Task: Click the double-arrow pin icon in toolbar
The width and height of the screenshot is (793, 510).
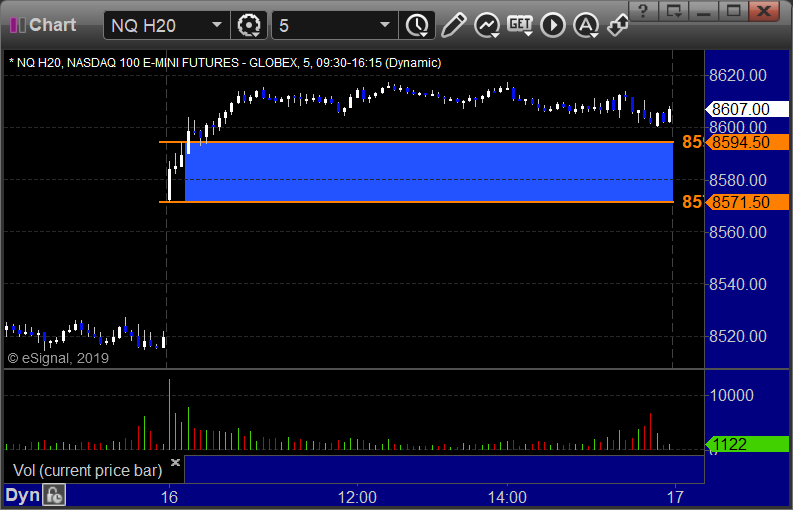Action: tap(618, 25)
